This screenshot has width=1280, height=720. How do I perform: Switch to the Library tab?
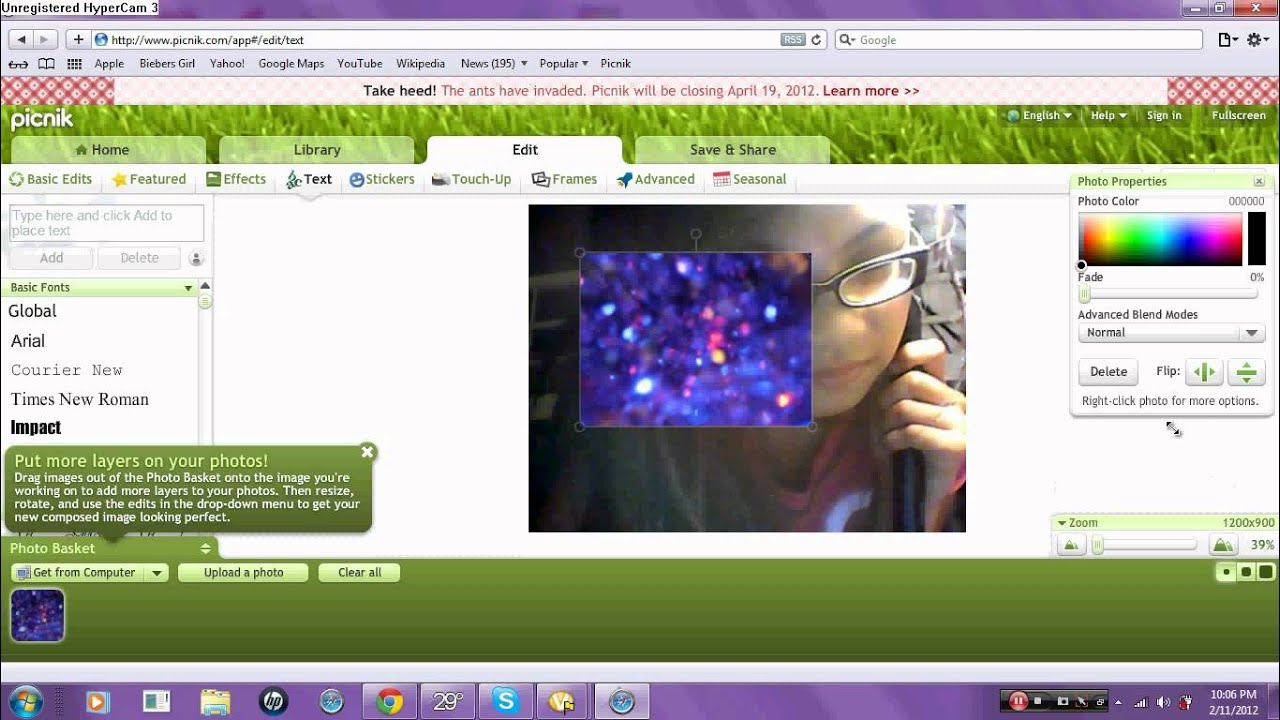(x=317, y=150)
